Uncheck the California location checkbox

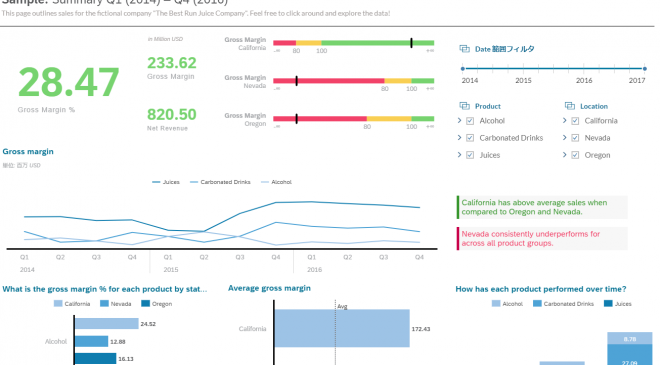click(575, 121)
